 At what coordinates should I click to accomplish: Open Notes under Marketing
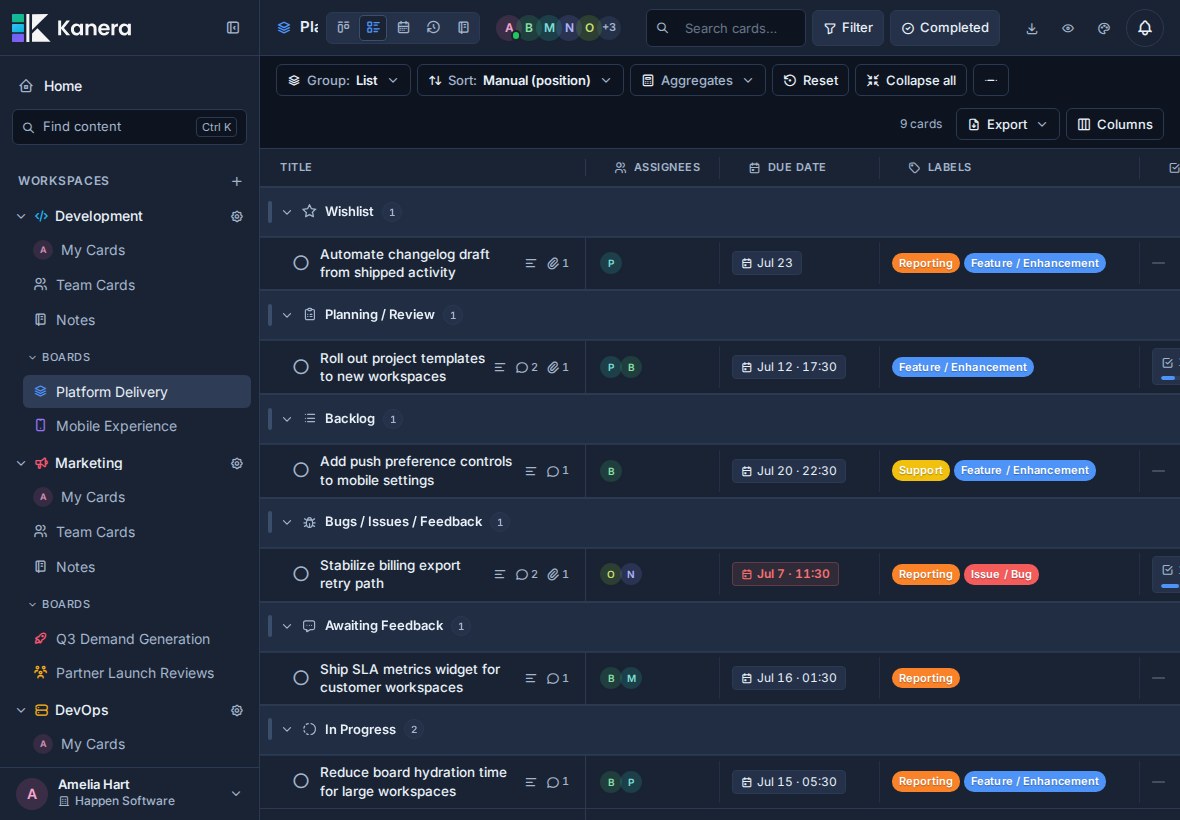tap(137, 567)
